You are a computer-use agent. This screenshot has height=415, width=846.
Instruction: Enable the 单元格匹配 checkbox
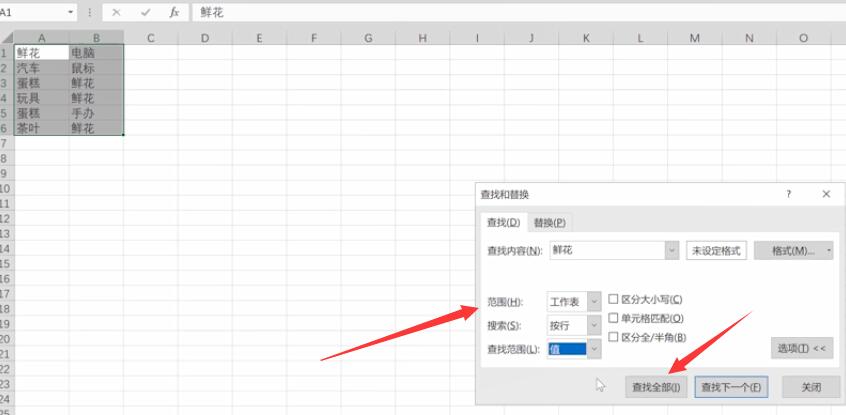coord(614,318)
